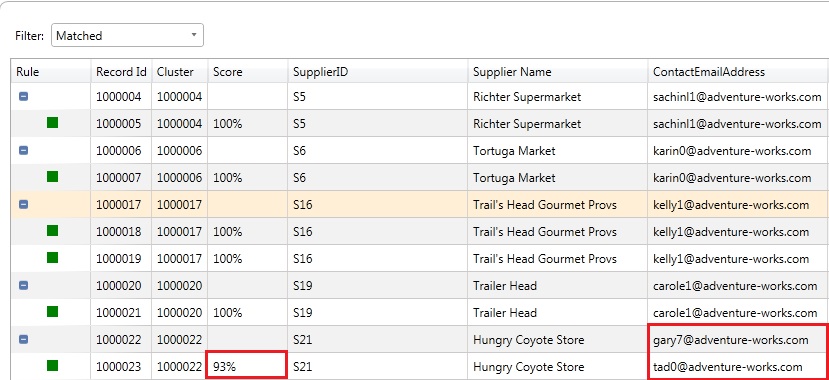Select Cluster cell in row 1000023
The width and height of the screenshot is (829, 380).
point(180,366)
